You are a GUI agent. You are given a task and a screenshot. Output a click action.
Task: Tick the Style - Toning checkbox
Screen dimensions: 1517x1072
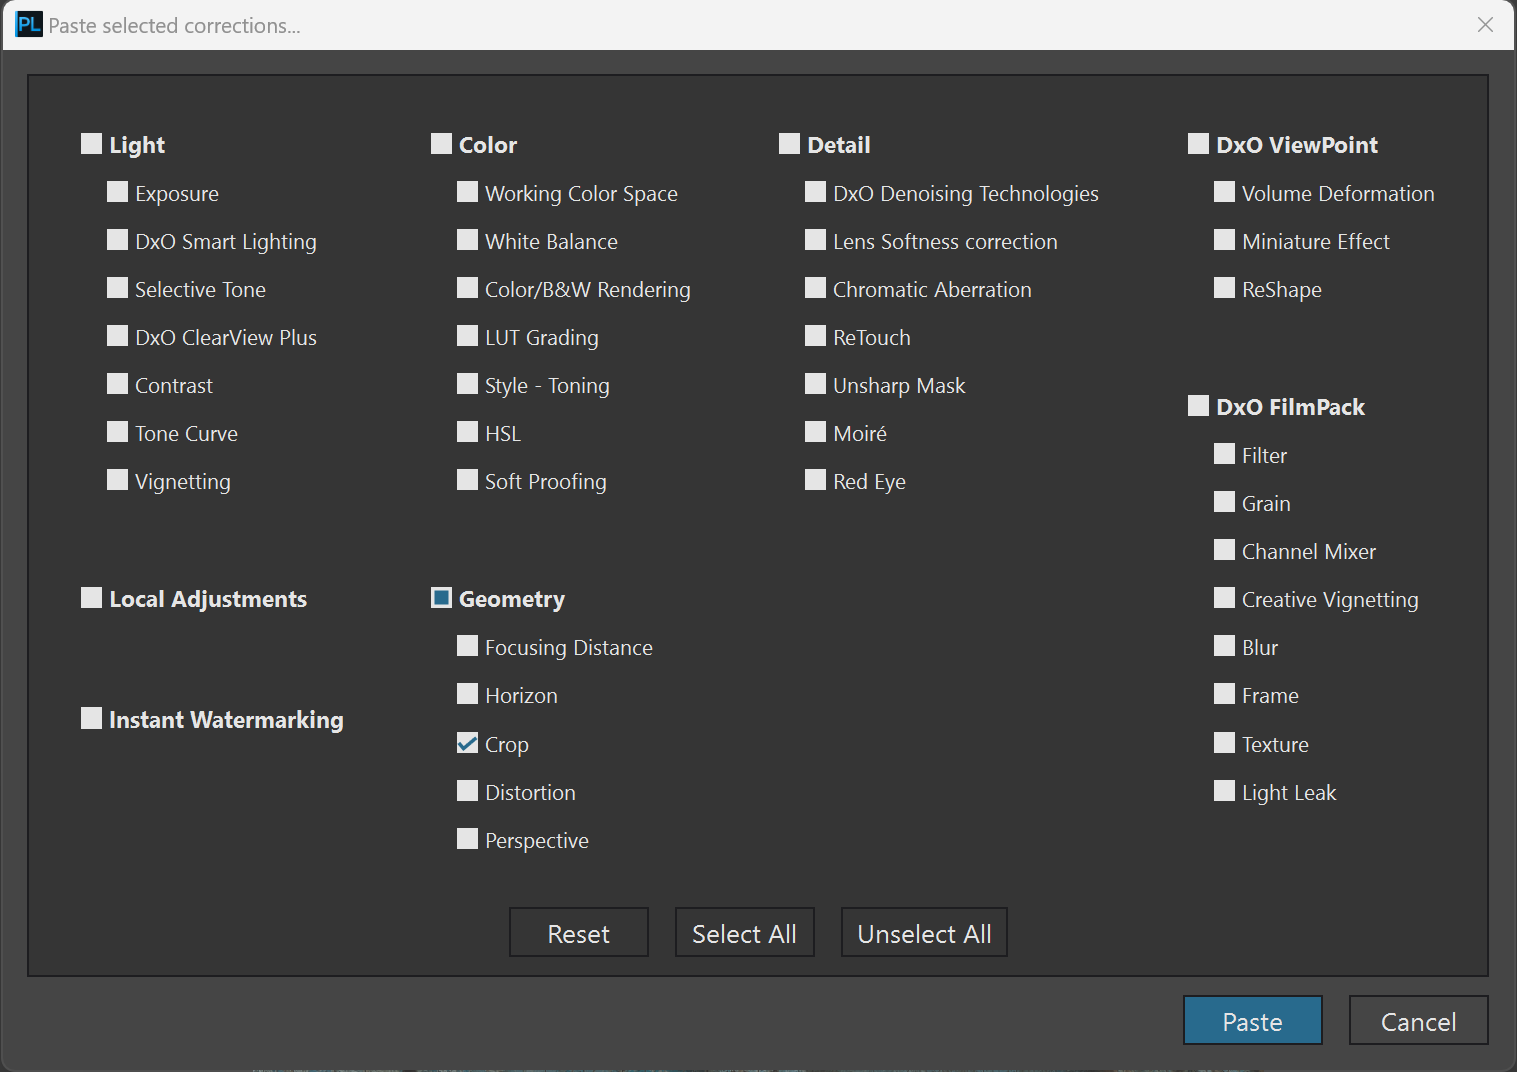point(467,384)
